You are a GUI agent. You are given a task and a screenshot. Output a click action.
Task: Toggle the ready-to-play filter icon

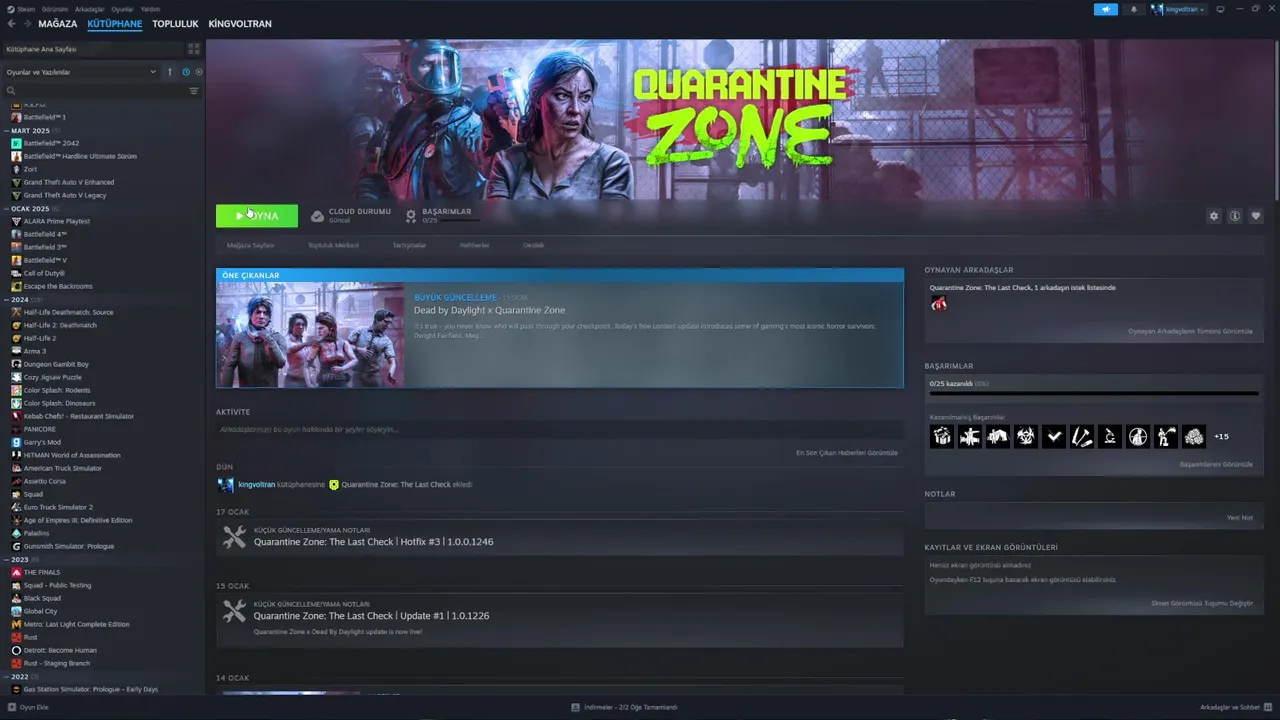coord(198,72)
